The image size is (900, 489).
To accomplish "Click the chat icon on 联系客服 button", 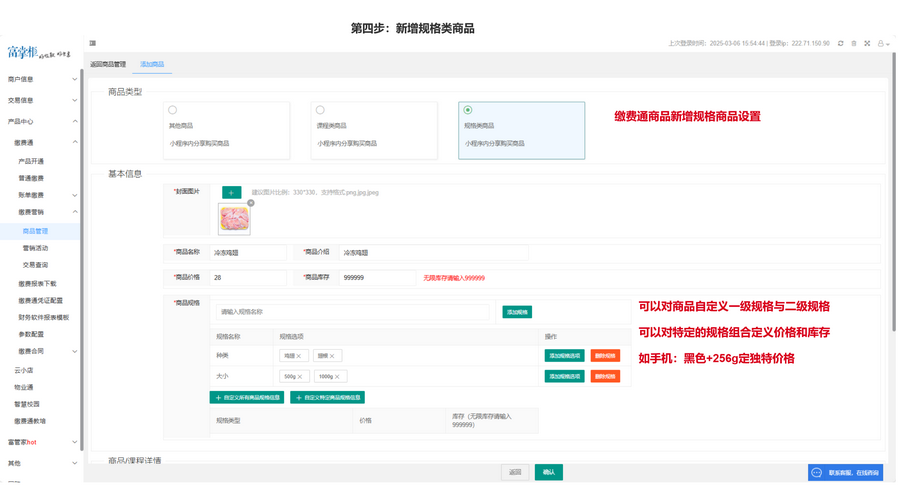I will click(817, 473).
